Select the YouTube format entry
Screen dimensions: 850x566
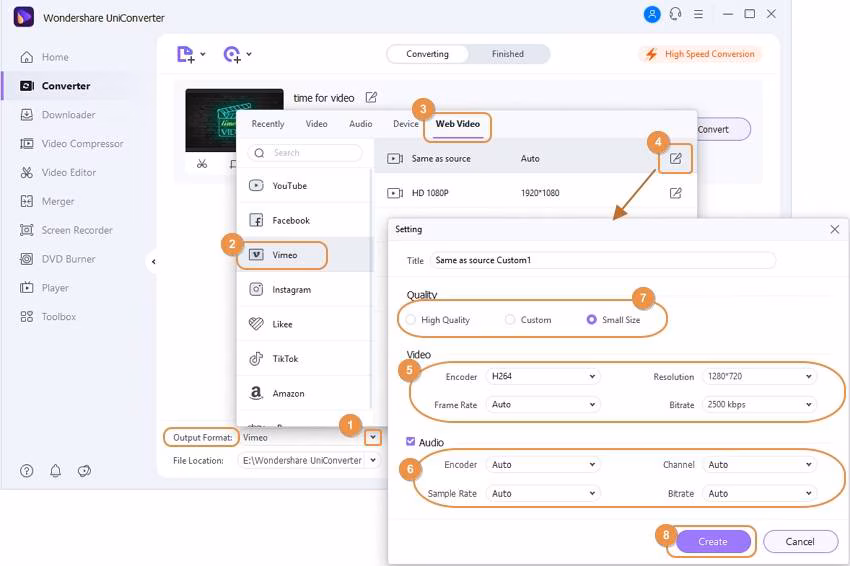pyautogui.click(x=304, y=185)
